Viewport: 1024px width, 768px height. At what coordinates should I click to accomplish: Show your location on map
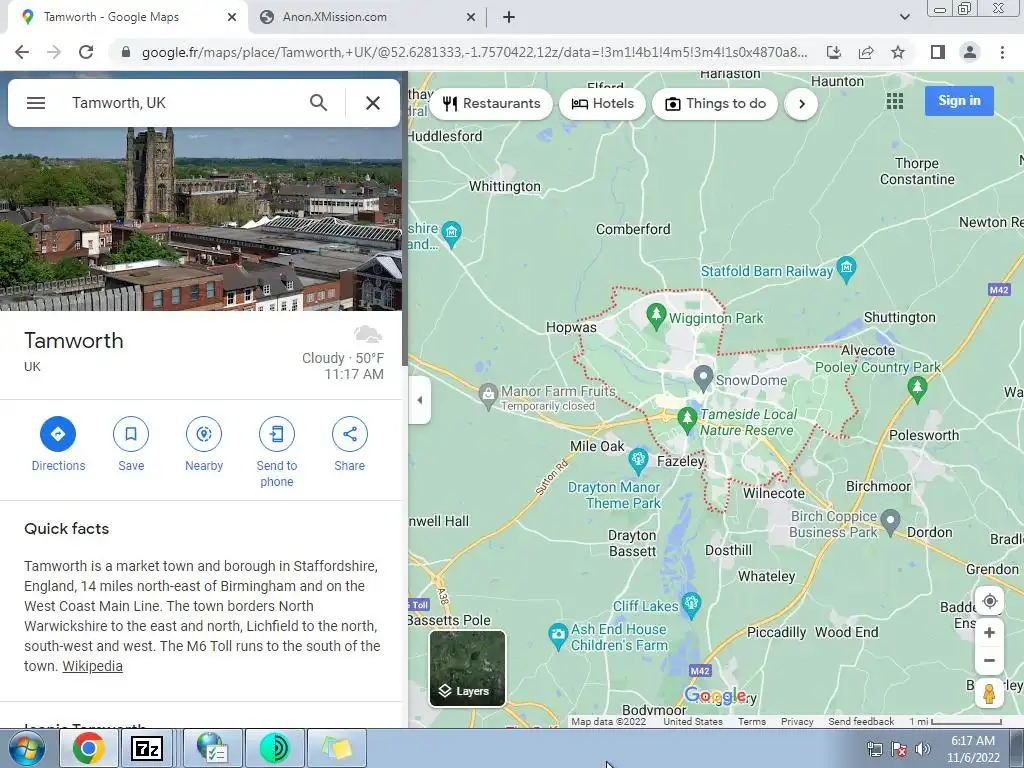[989, 601]
